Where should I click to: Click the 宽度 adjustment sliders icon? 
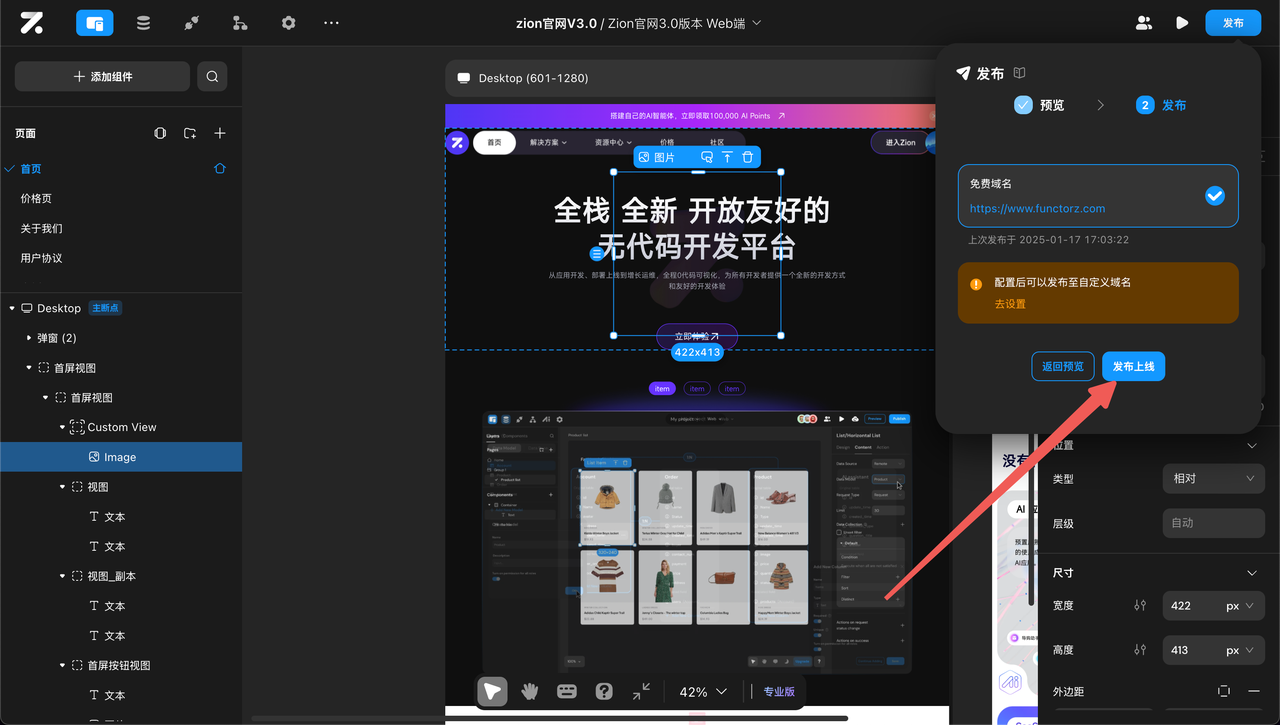pos(1140,605)
